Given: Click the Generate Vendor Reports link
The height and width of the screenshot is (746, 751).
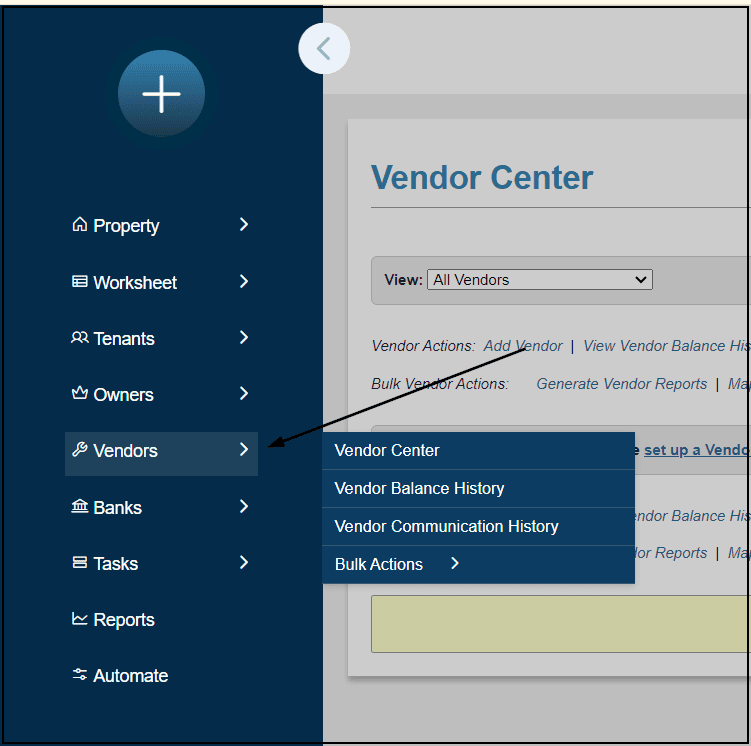Looking at the screenshot, I should click(x=621, y=384).
